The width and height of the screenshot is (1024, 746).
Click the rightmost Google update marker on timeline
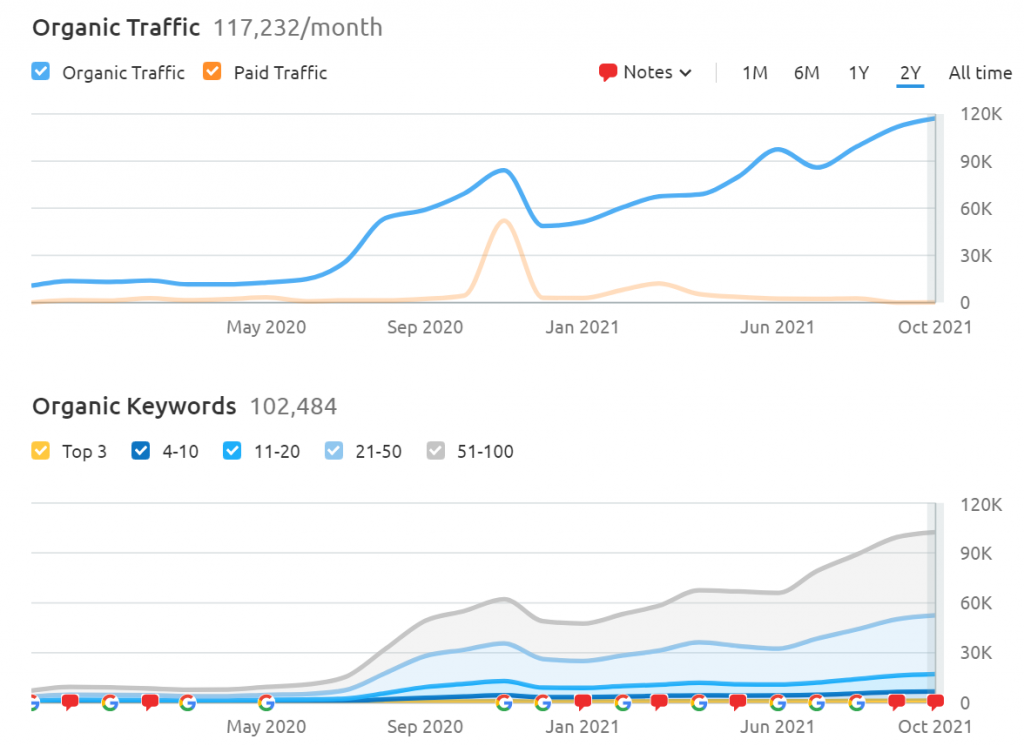tap(856, 703)
